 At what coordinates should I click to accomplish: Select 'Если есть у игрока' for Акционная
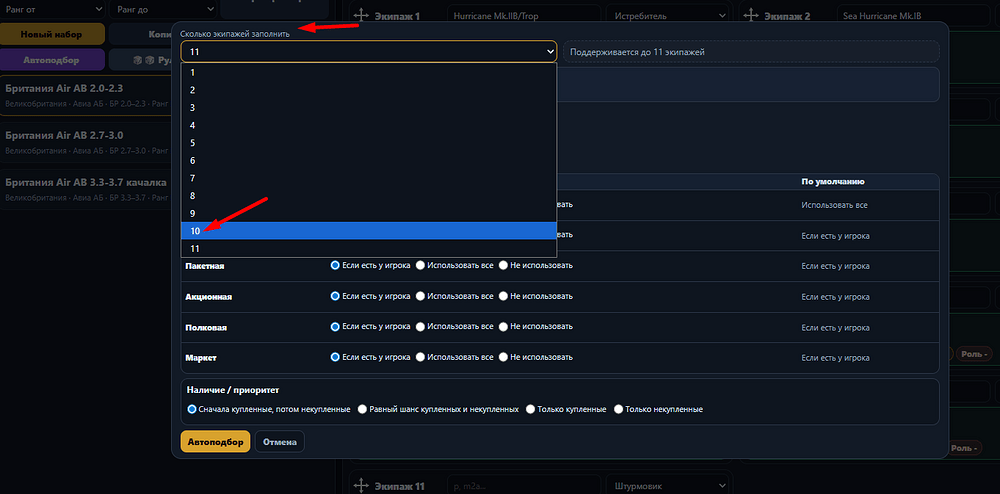pos(335,296)
